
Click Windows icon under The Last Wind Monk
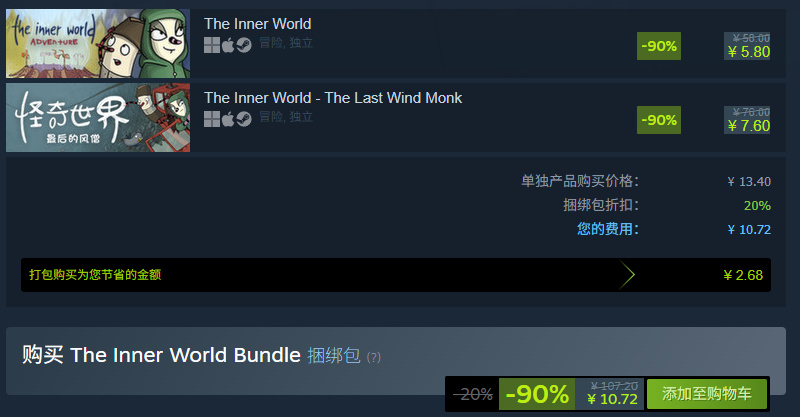coord(212,119)
